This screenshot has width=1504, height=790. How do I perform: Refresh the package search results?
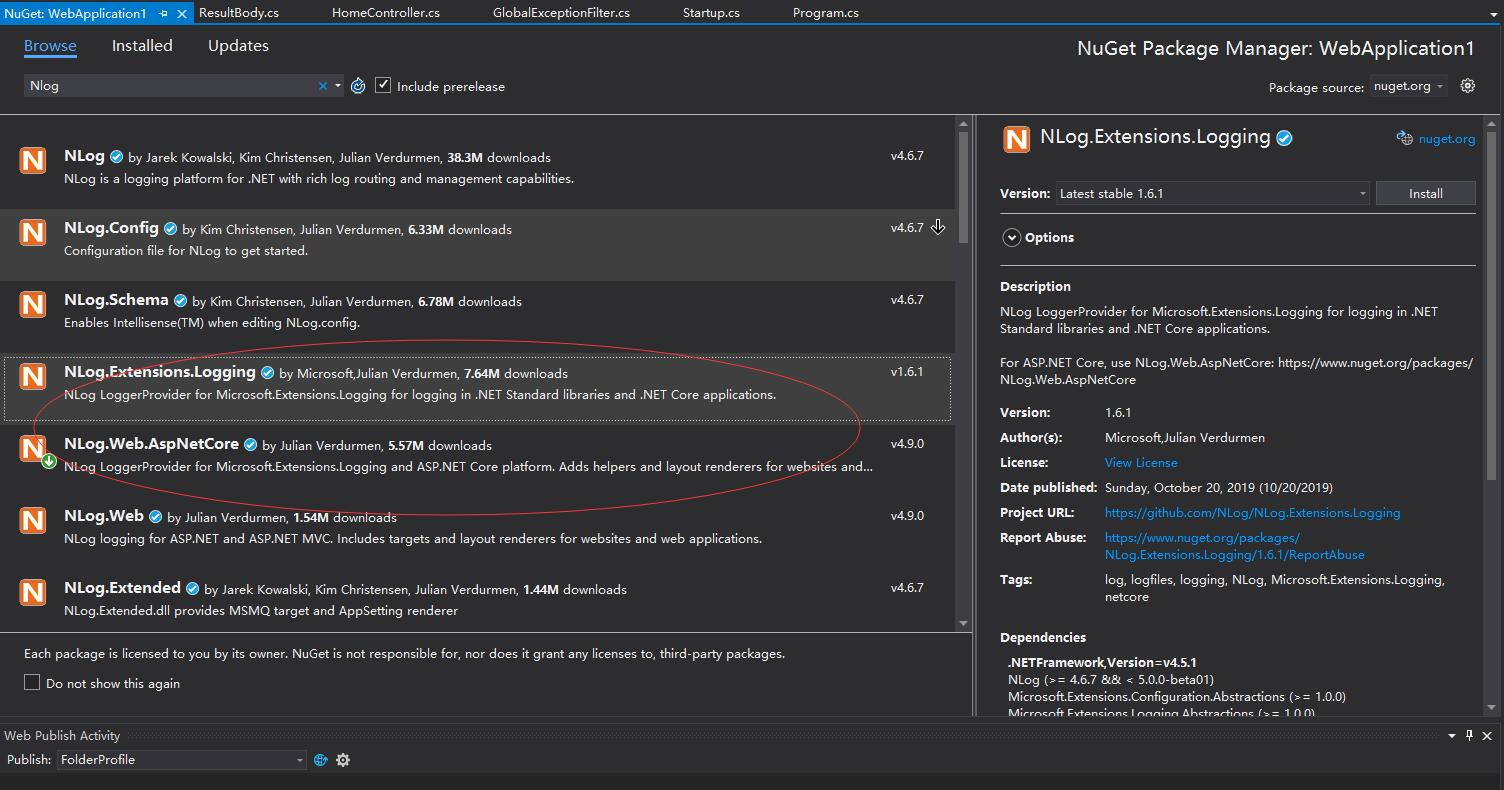coord(358,86)
